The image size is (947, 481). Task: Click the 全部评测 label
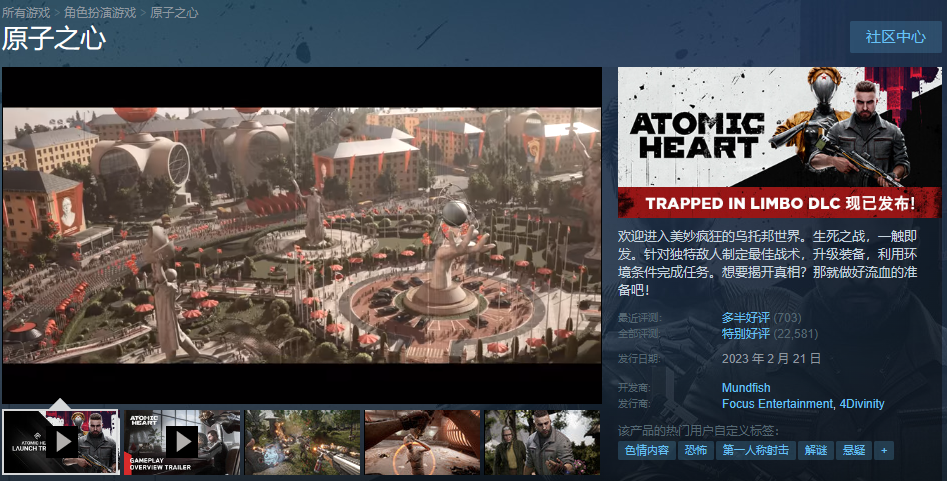(x=640, y=334)
